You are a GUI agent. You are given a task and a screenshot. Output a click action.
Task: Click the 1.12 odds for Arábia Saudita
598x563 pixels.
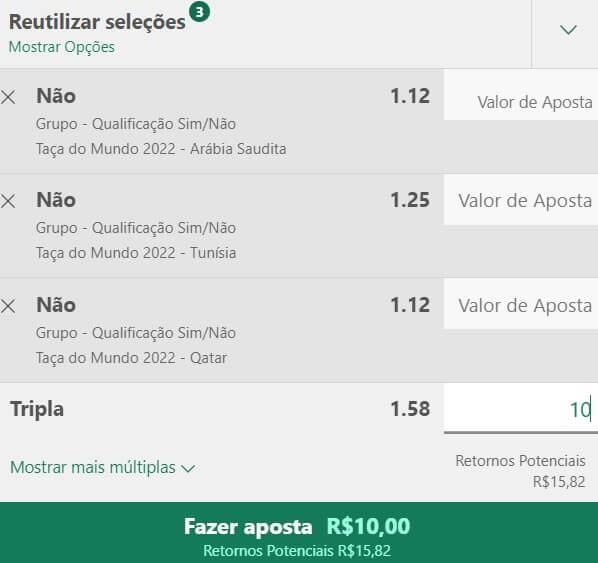410,96
